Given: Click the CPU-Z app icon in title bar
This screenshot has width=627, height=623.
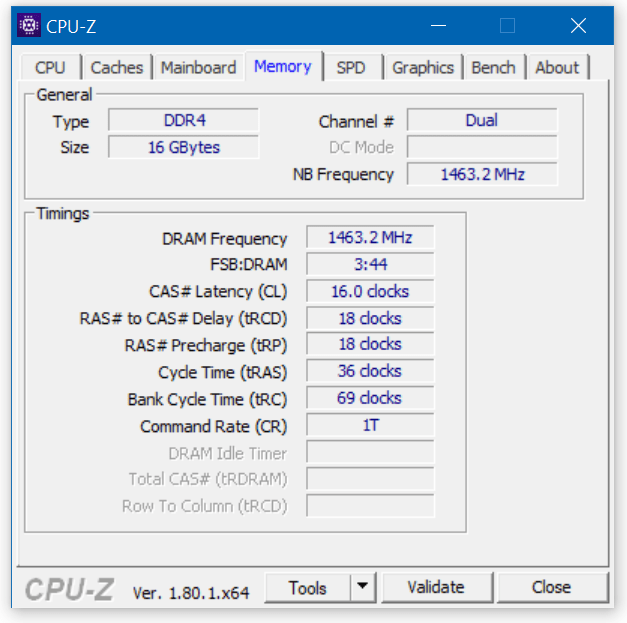Looking at the screenshot, I should (x=29, y=26).
